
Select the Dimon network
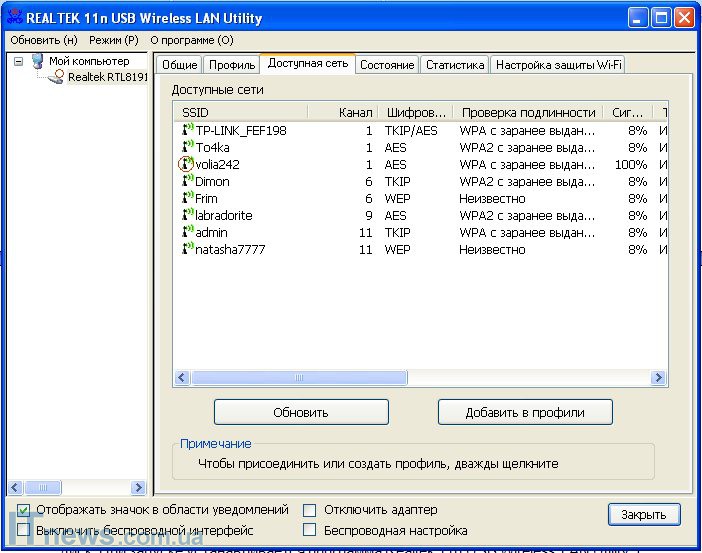(x=420, y=181)
